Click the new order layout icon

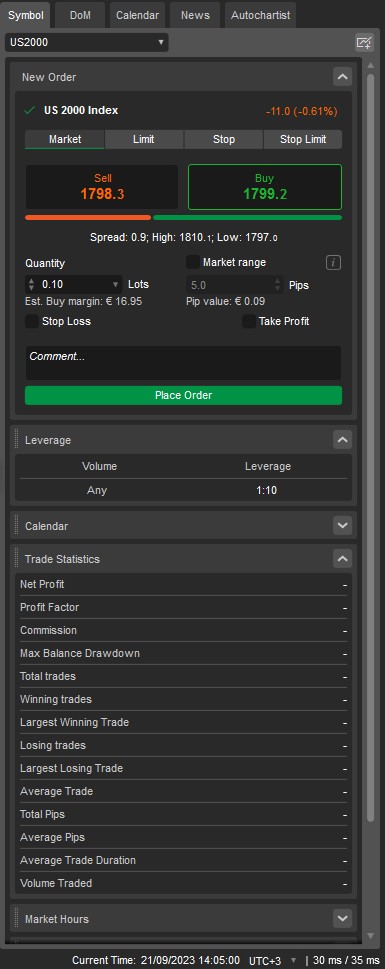tap(364, 43)
